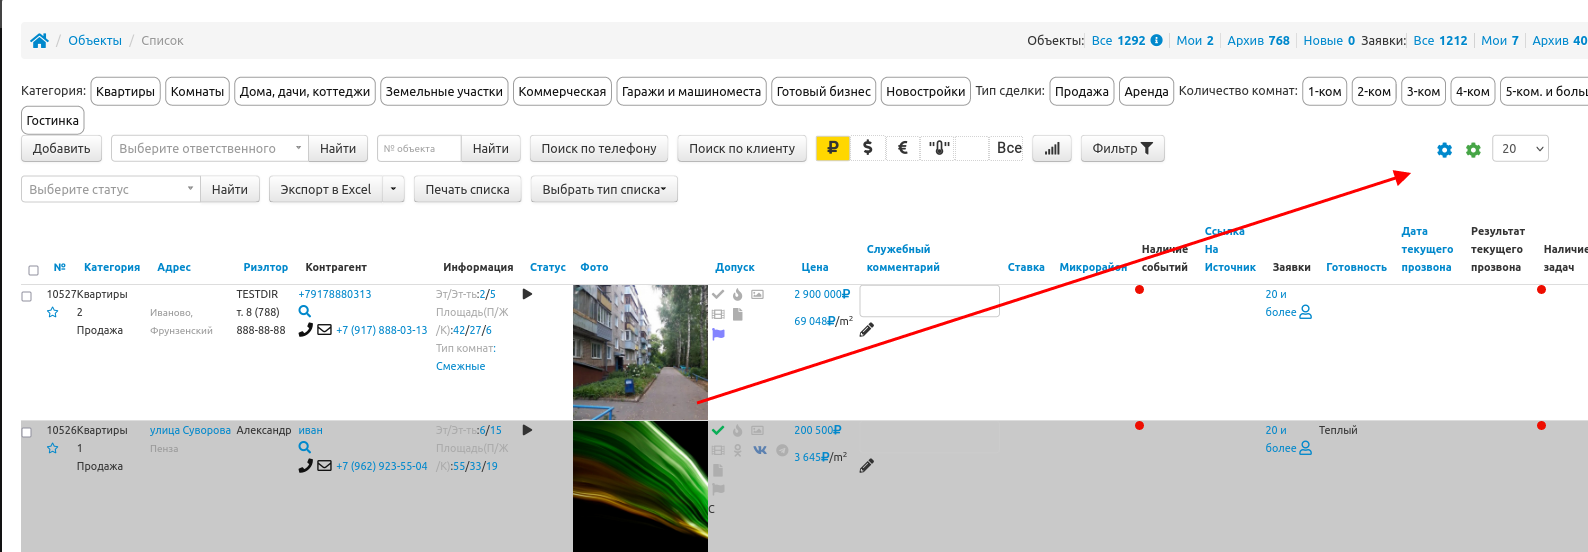This screenshot has height=552, width=1588.
Task: Open green gear settings icon
Action: 1473,150
